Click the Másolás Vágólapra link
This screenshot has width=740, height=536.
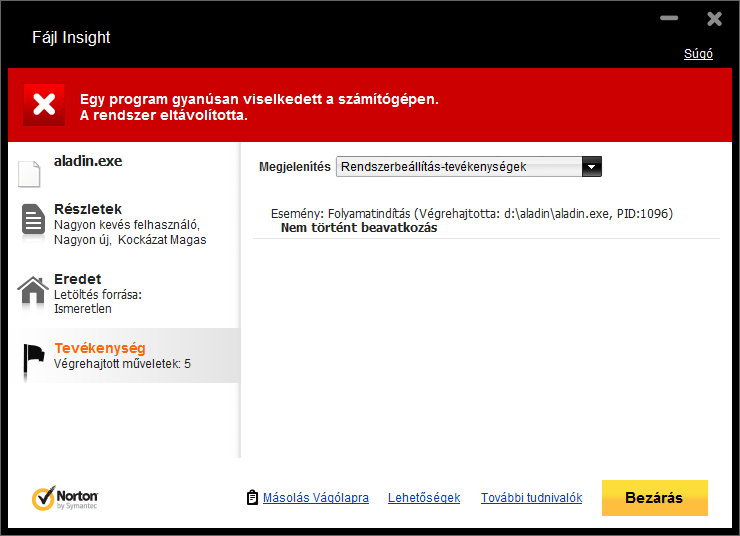pyautogui.click(x=316, y=498)
